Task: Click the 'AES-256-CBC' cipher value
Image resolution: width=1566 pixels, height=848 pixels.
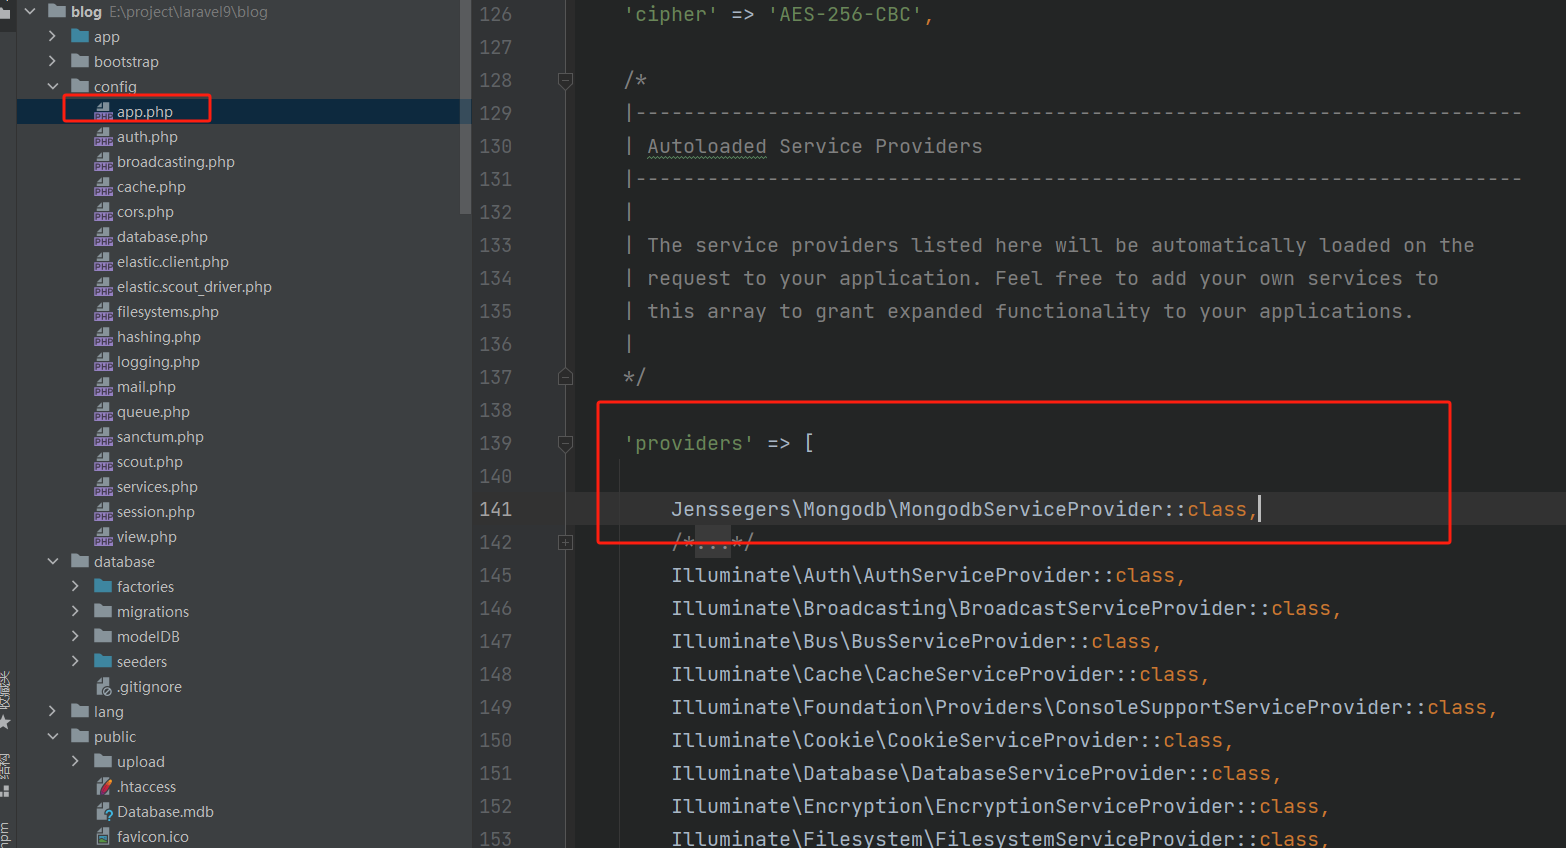Action: click(x=844, y=14)
